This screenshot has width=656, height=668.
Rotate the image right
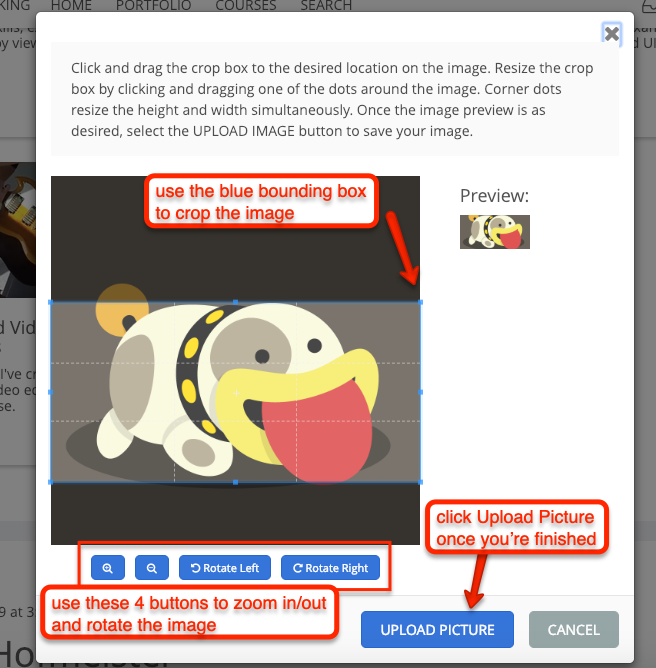click(x=330, y=567)
